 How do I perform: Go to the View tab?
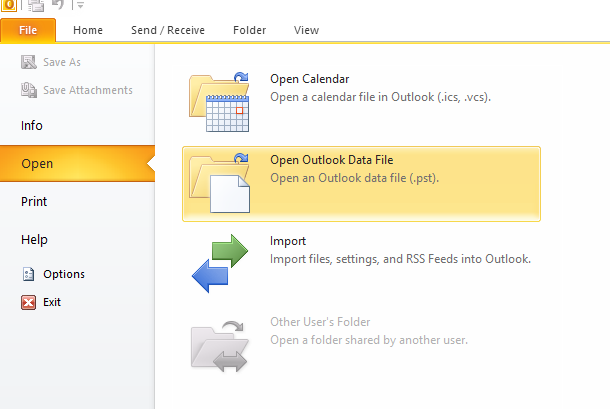click(x=306, y=30)
